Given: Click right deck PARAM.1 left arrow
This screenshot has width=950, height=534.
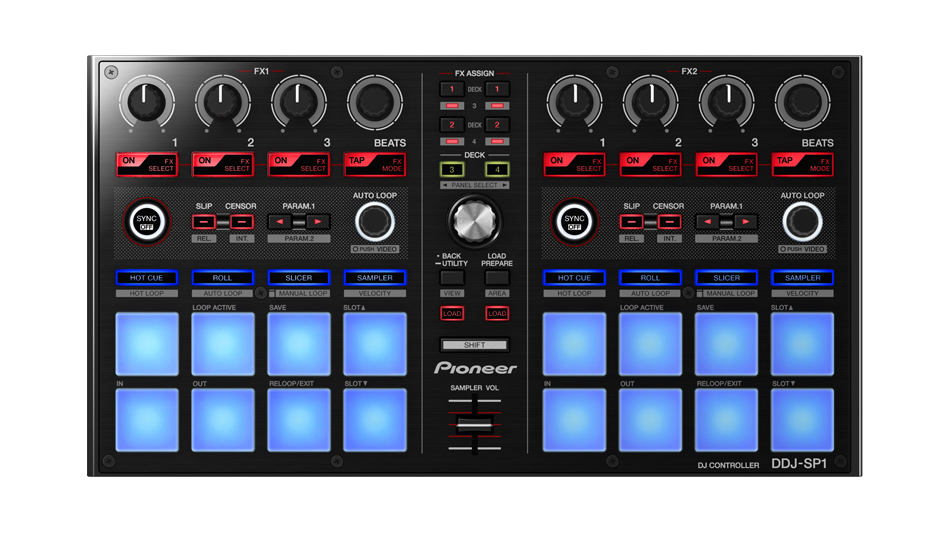Looking at the screenshot, I should click(x=709, y=221).
